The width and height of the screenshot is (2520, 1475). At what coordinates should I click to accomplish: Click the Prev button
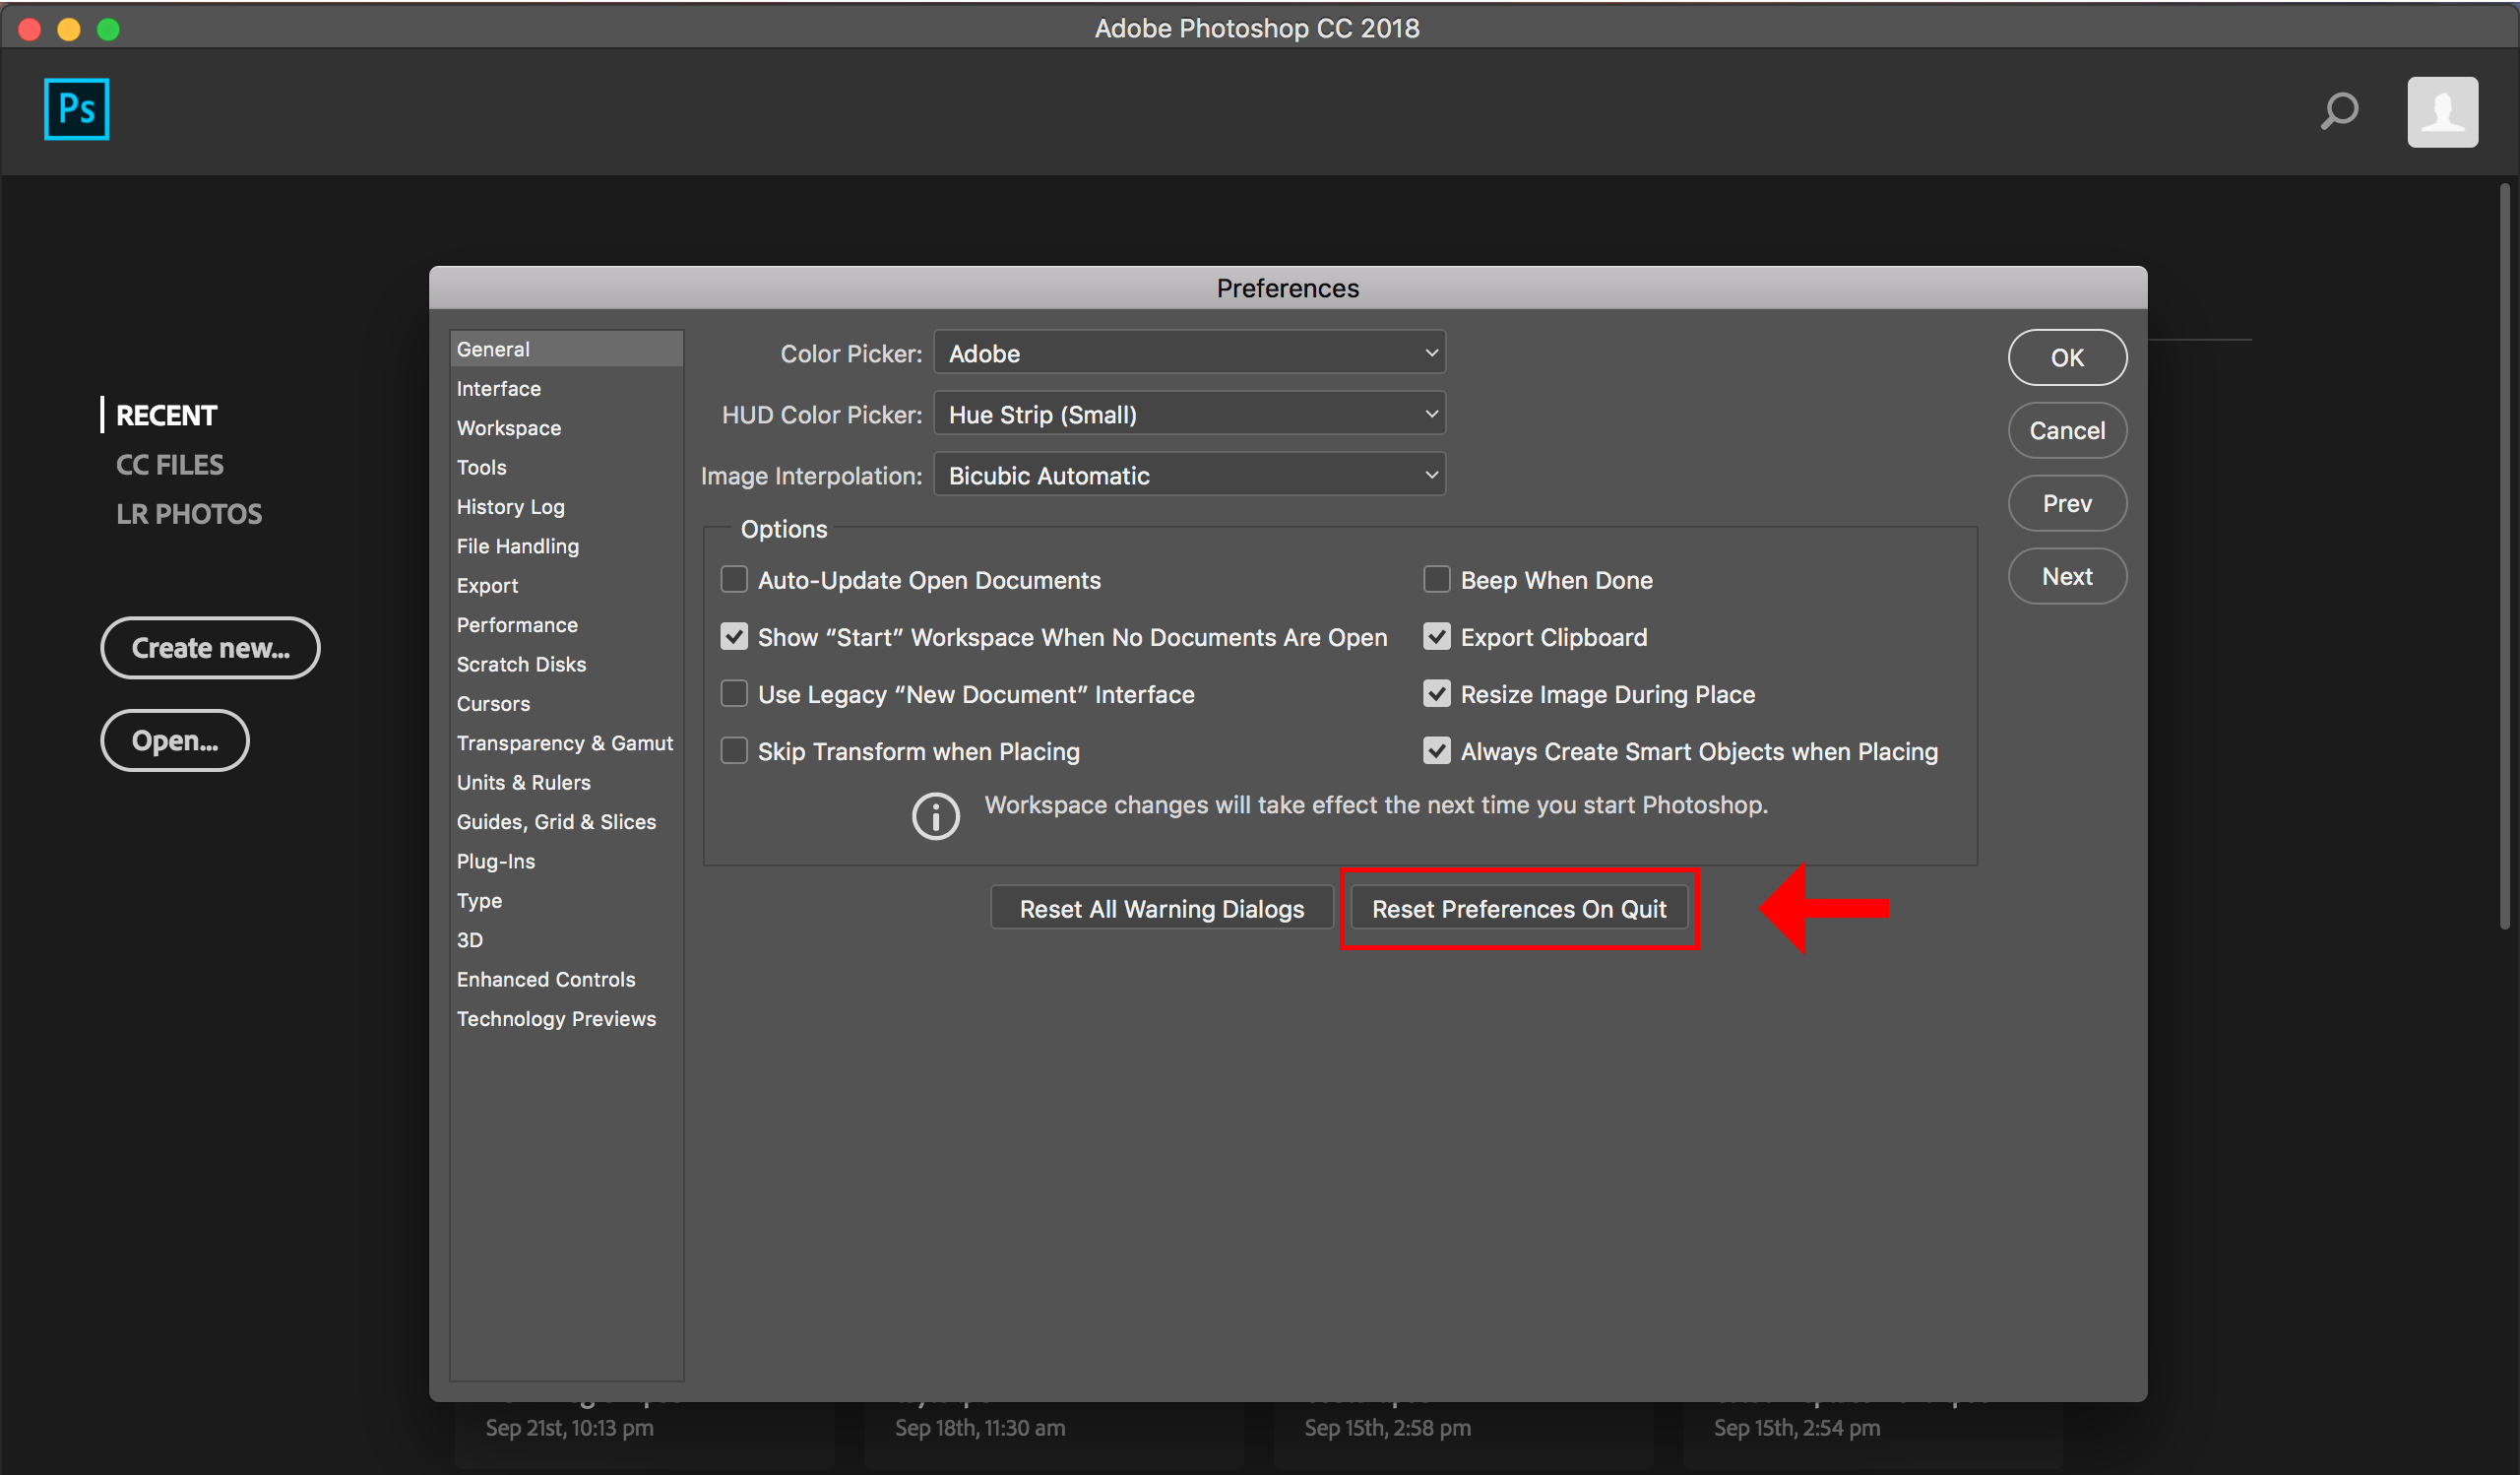click(x=2067, y=503)
